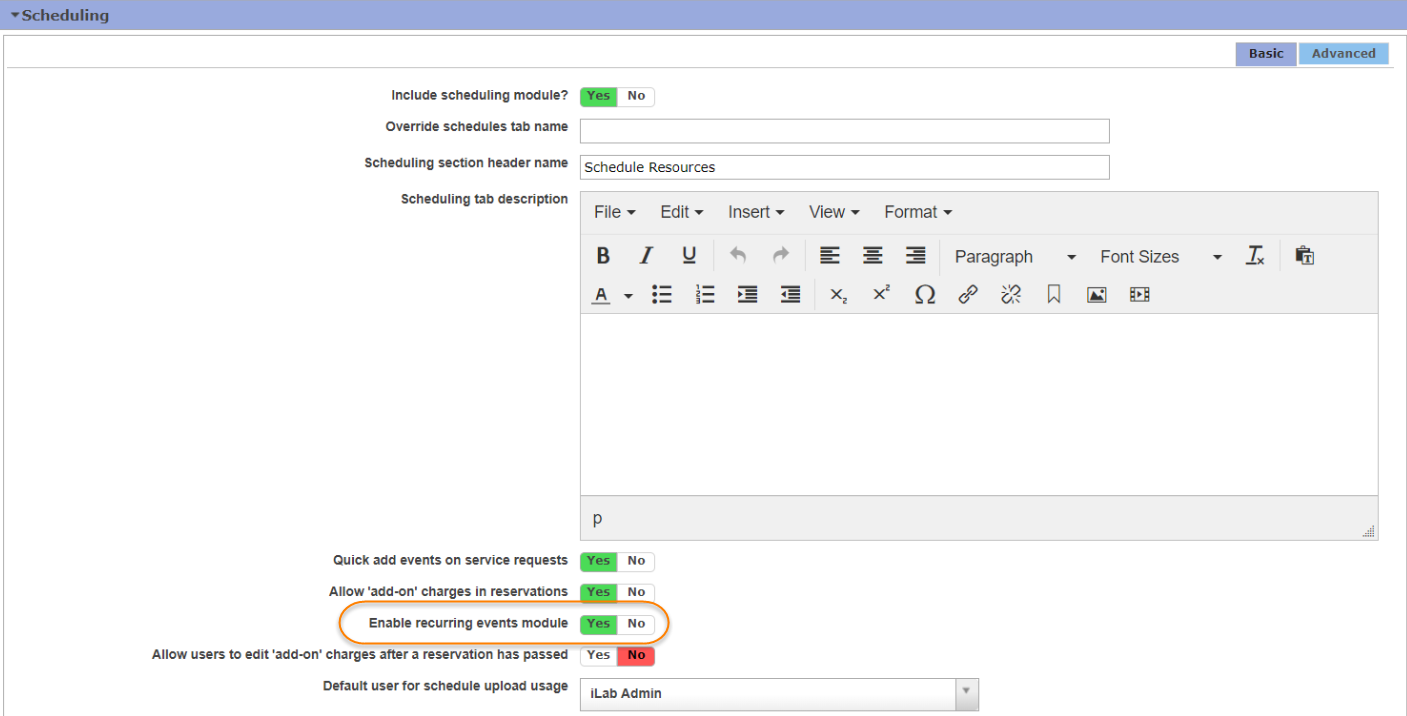1407x716 pixels.
Task: Clear formatting with the Tx icon
Action: tap(1255, 256)
